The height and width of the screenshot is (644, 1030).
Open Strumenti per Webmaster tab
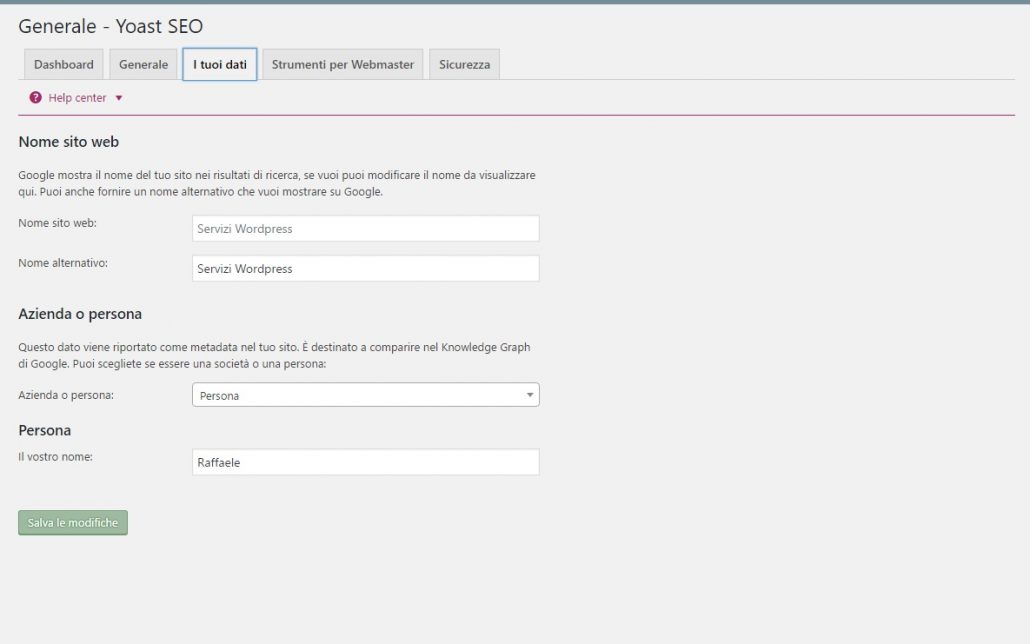343,64
